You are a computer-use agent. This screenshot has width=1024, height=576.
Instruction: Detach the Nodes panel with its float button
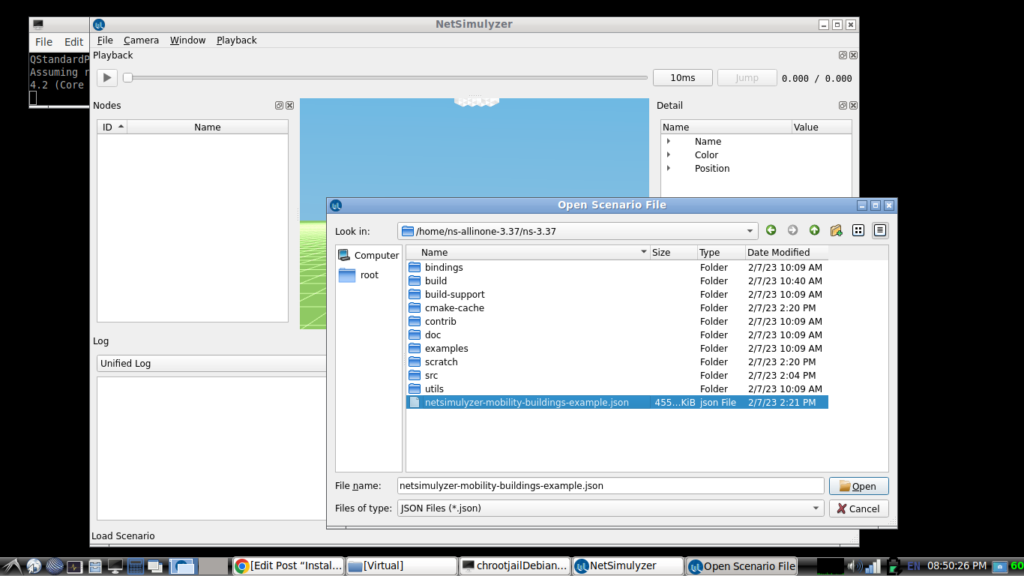tap(279, 105)
